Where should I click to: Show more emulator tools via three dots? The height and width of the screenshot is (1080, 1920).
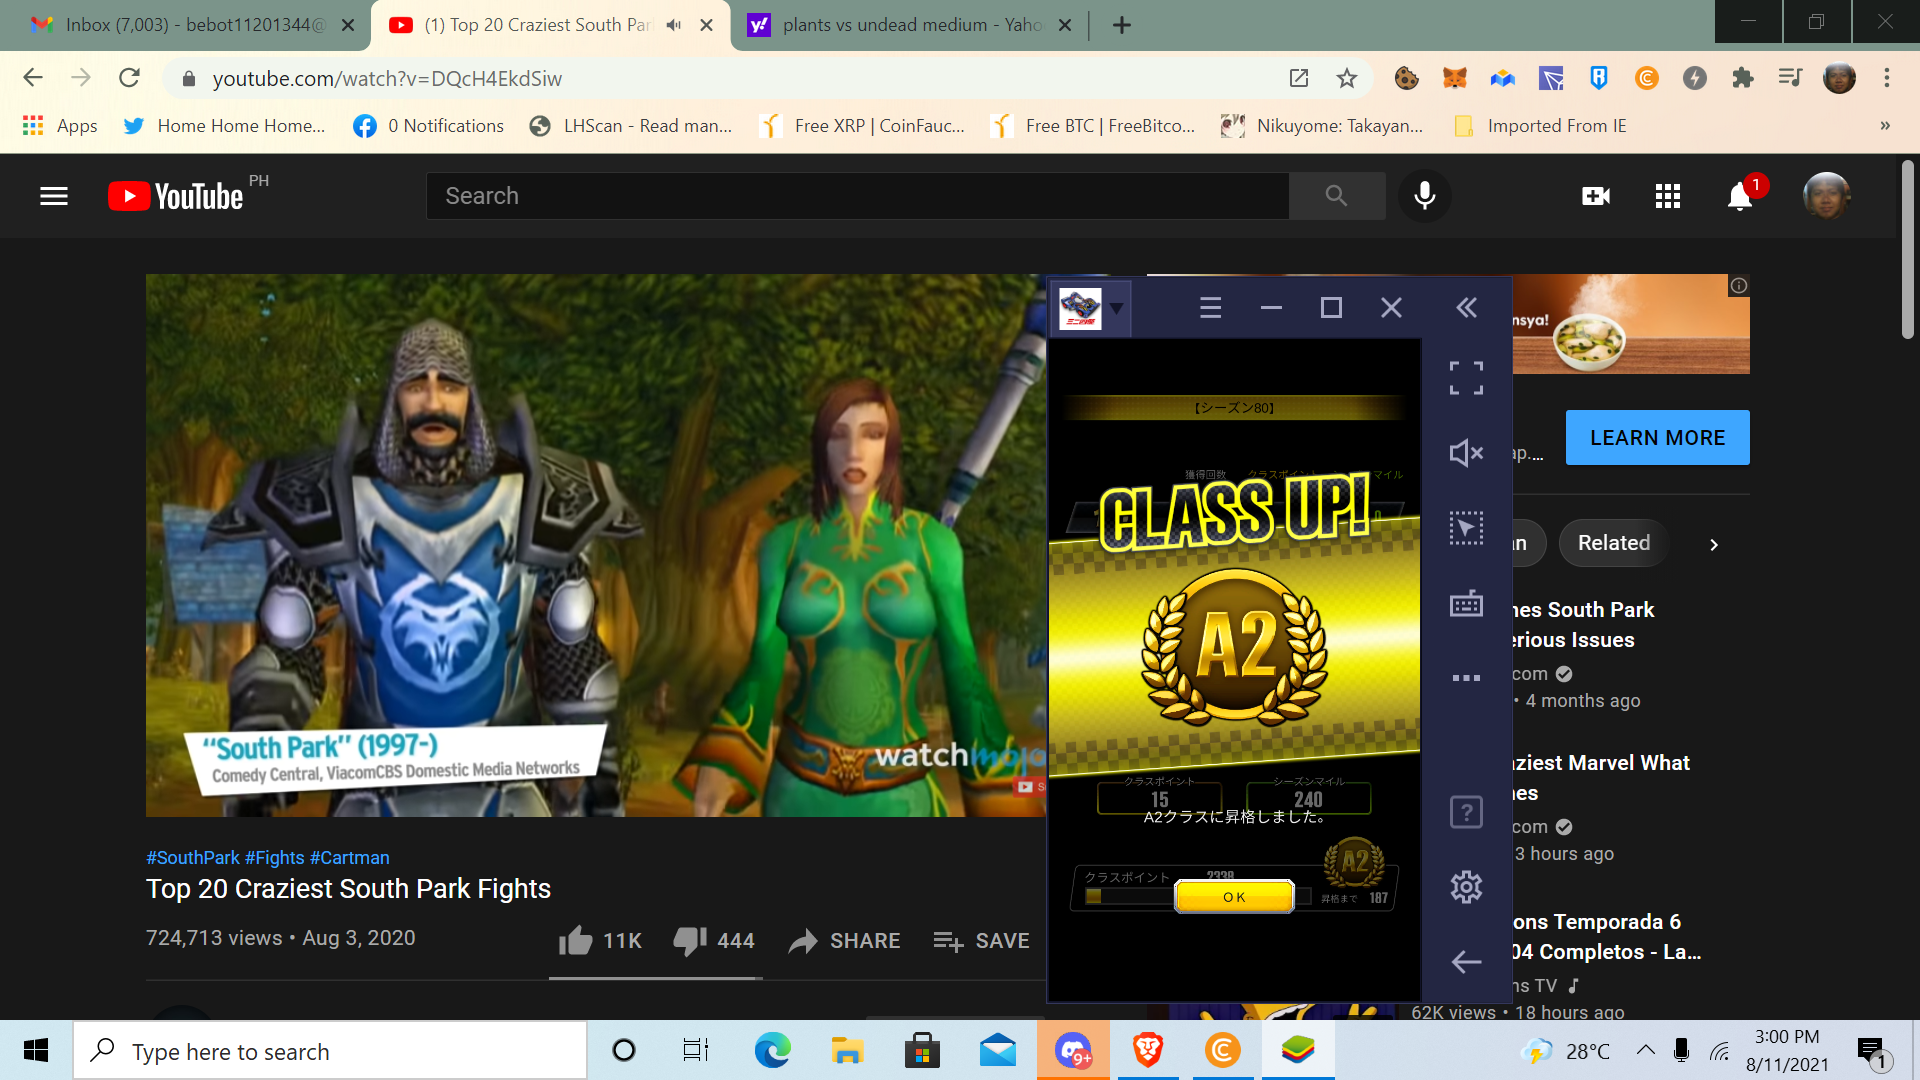1467,678
